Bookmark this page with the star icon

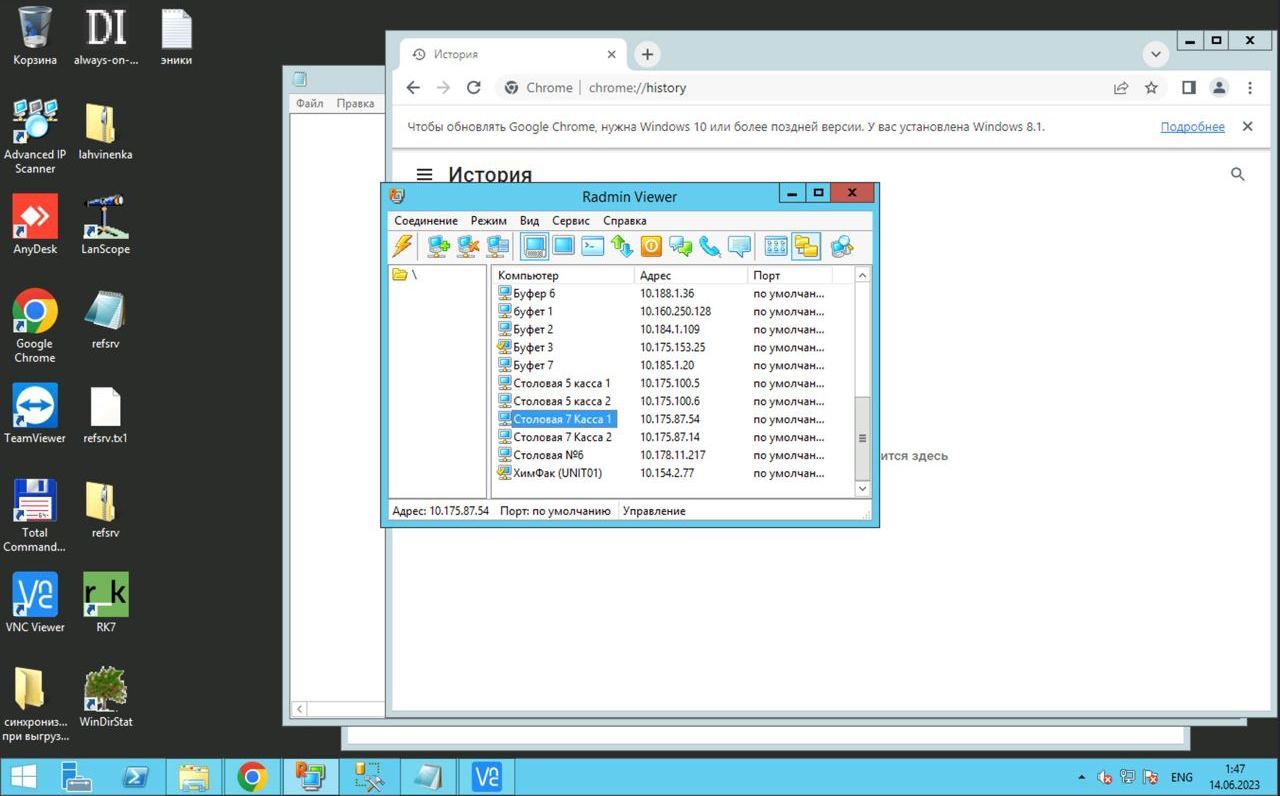pos(1151,88)
